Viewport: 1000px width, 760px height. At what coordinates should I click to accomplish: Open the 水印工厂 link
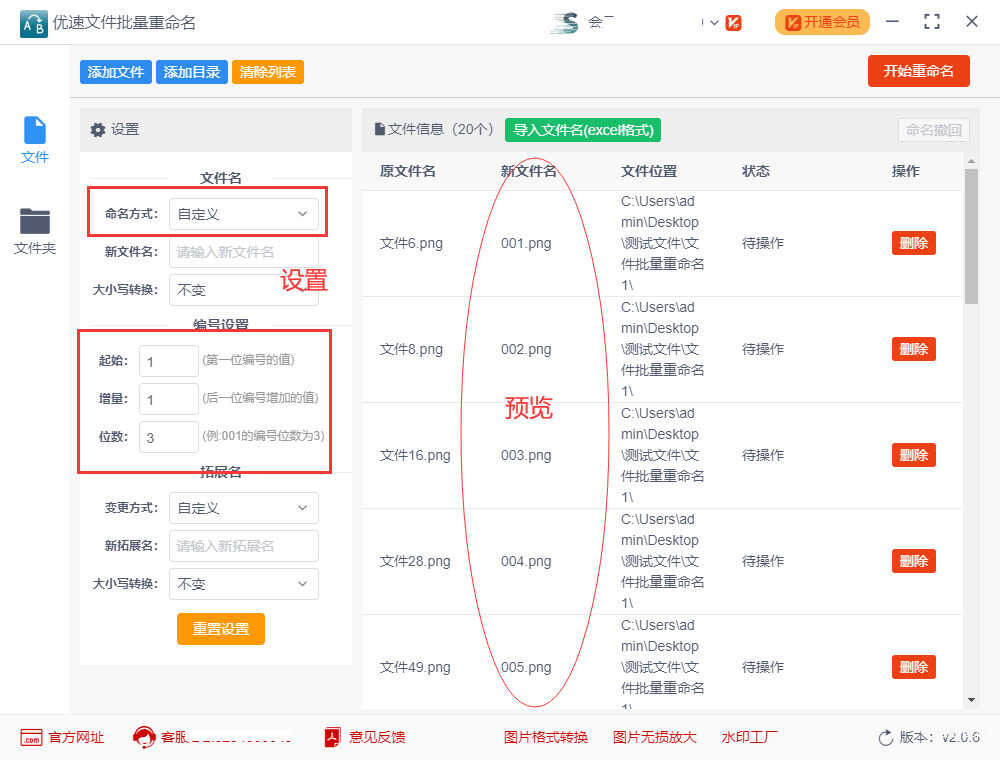[x=749, y=738]
